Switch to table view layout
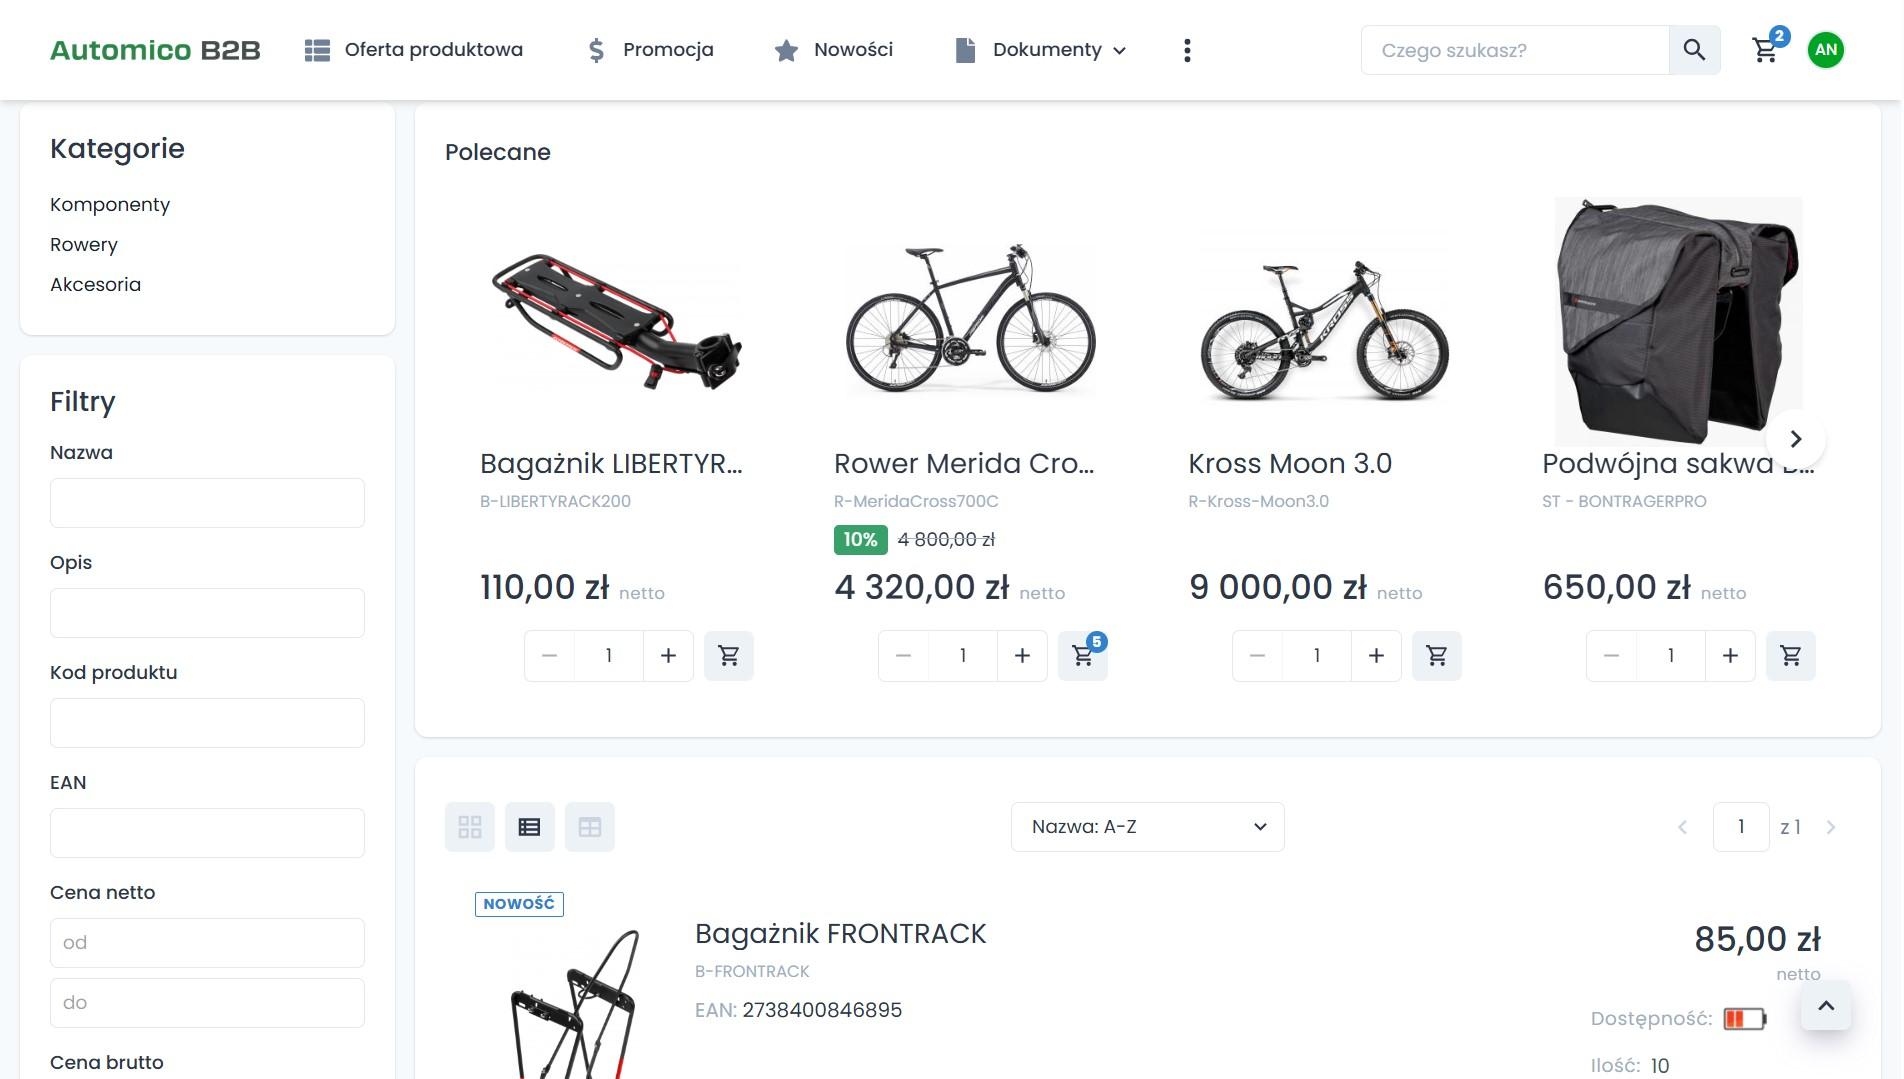Viewport: 1904px width, 1079px height. [590, 827]
